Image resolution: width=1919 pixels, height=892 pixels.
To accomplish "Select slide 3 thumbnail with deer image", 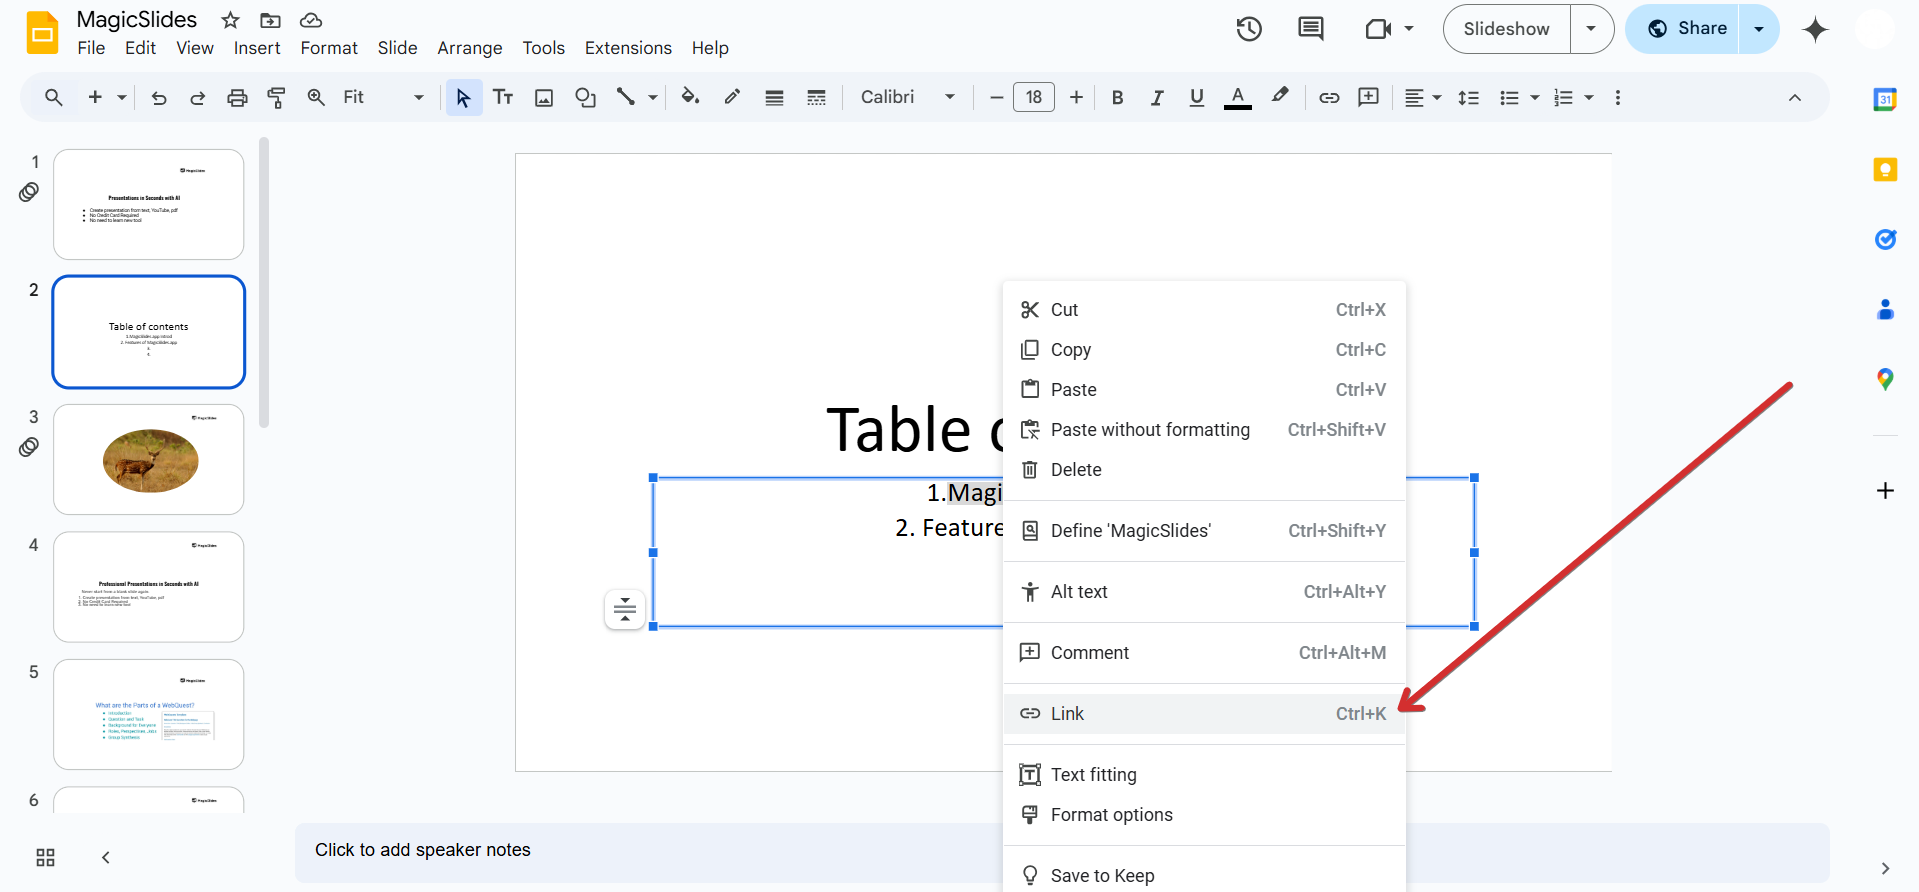I will [149, 460].
